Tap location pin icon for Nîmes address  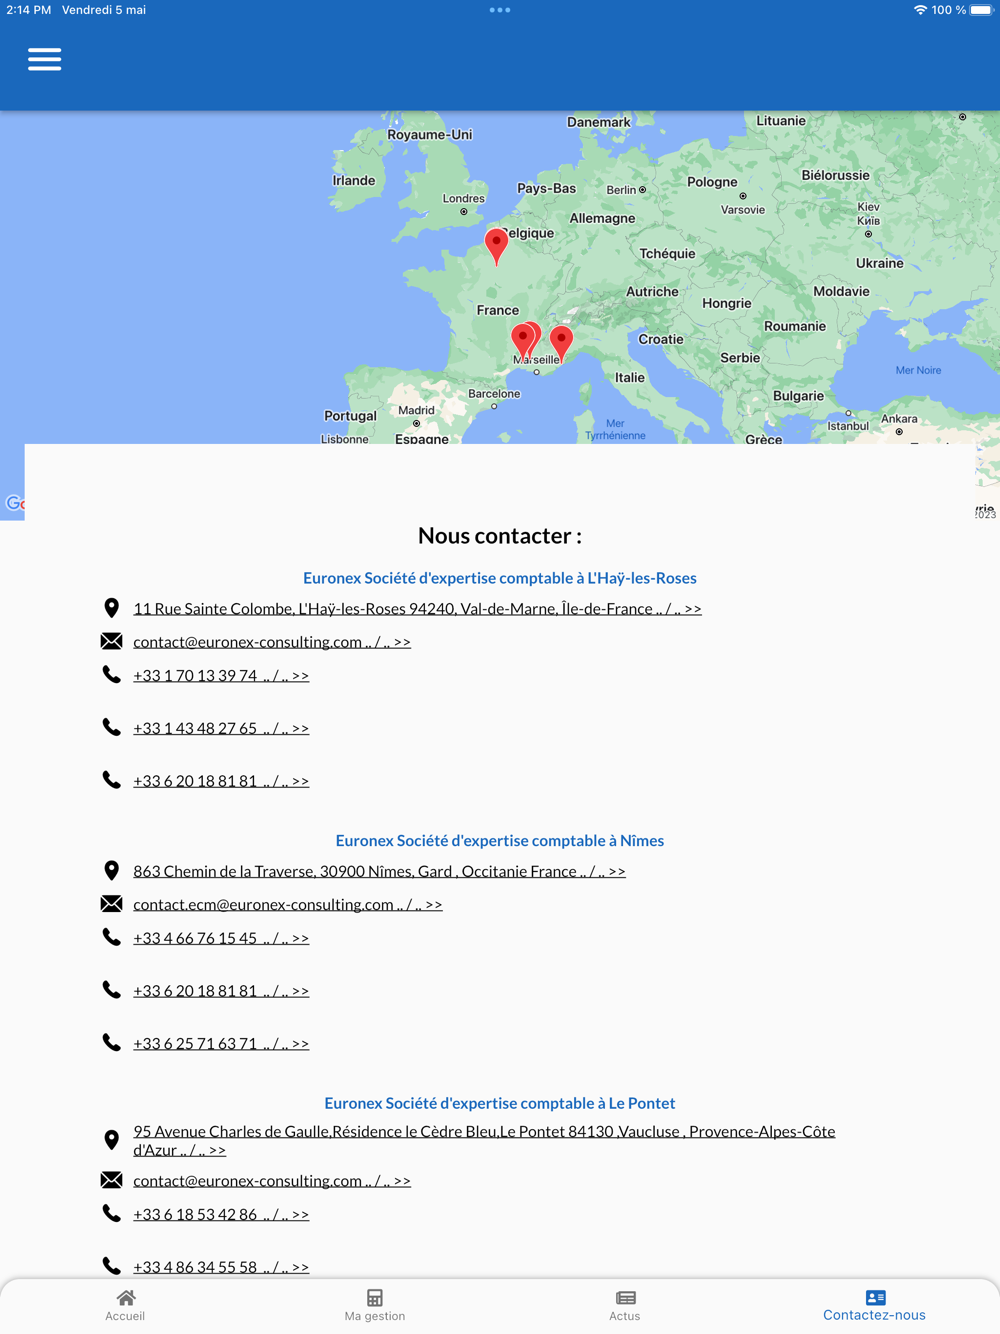click(112, 871)
